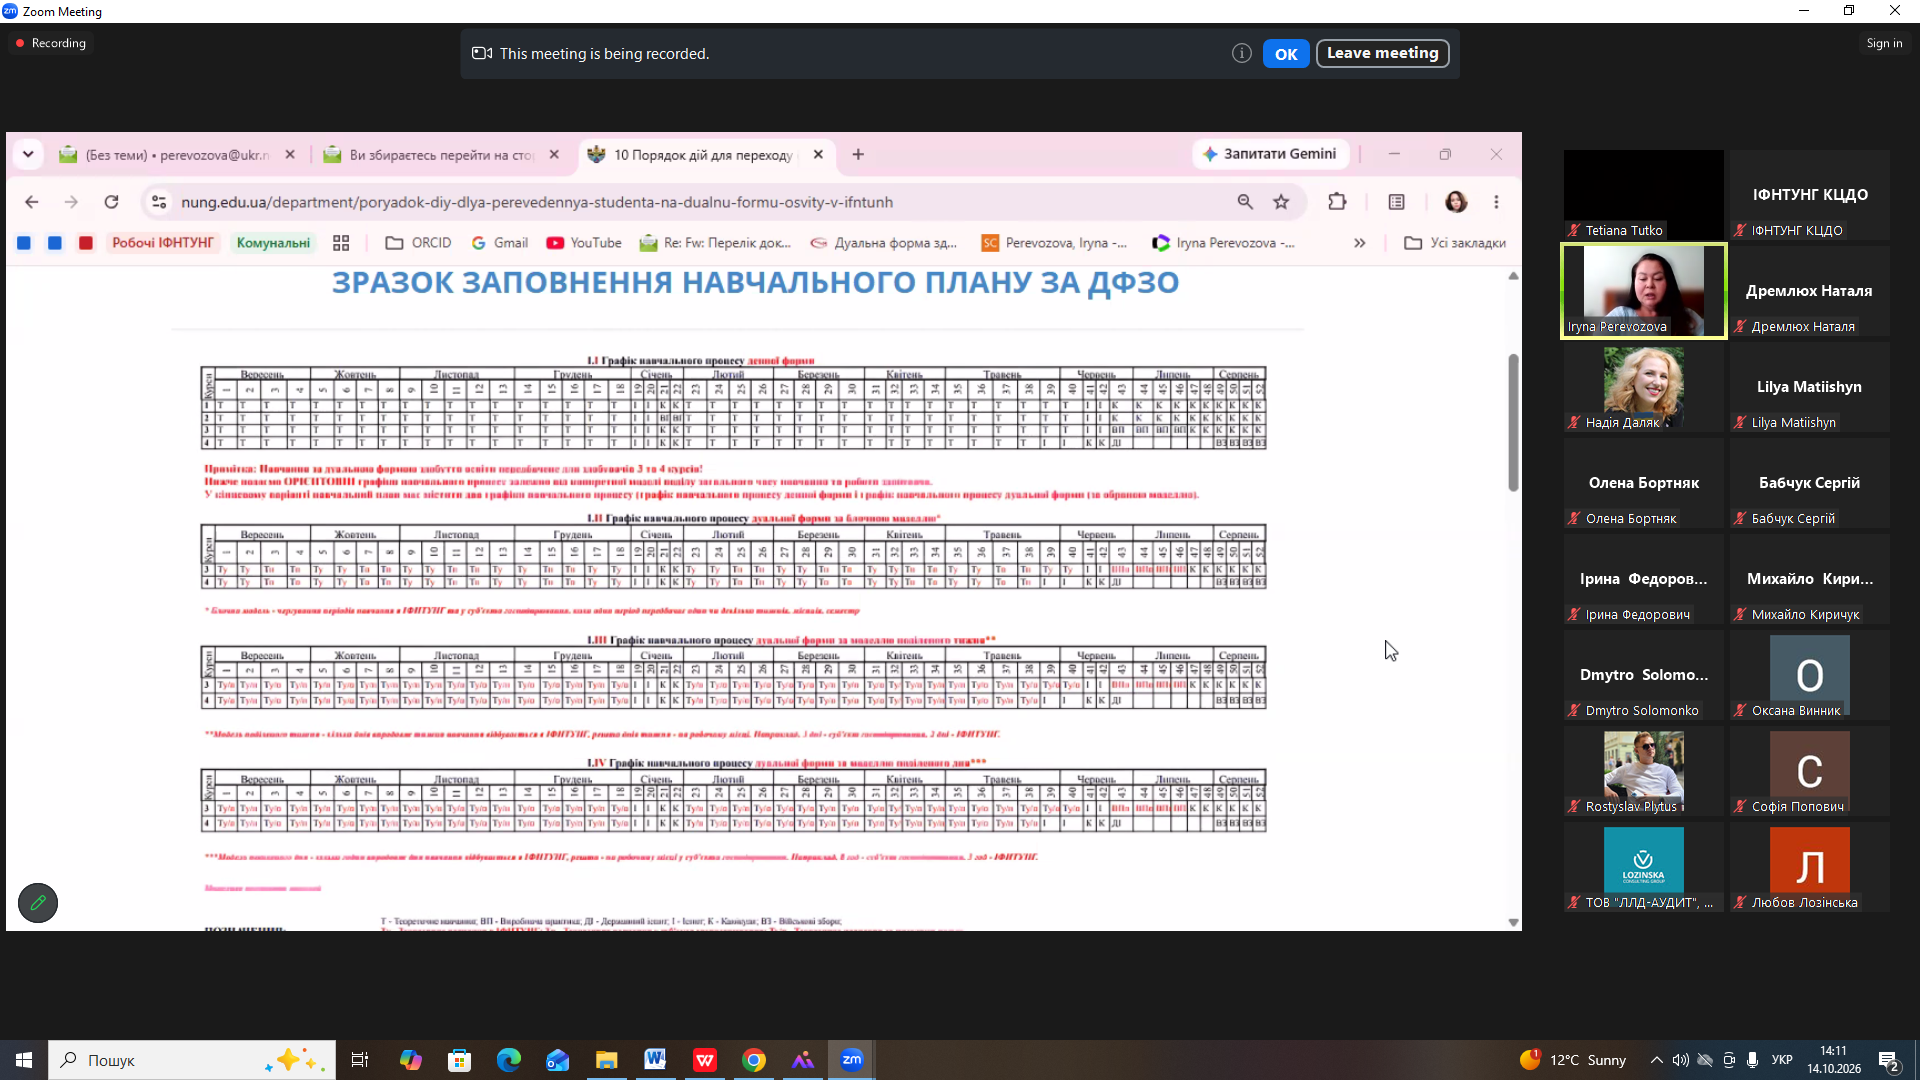Click the OK button in the recording notice
The height and width of the screenshot is (1080, 1920).
click(1286, 54)
